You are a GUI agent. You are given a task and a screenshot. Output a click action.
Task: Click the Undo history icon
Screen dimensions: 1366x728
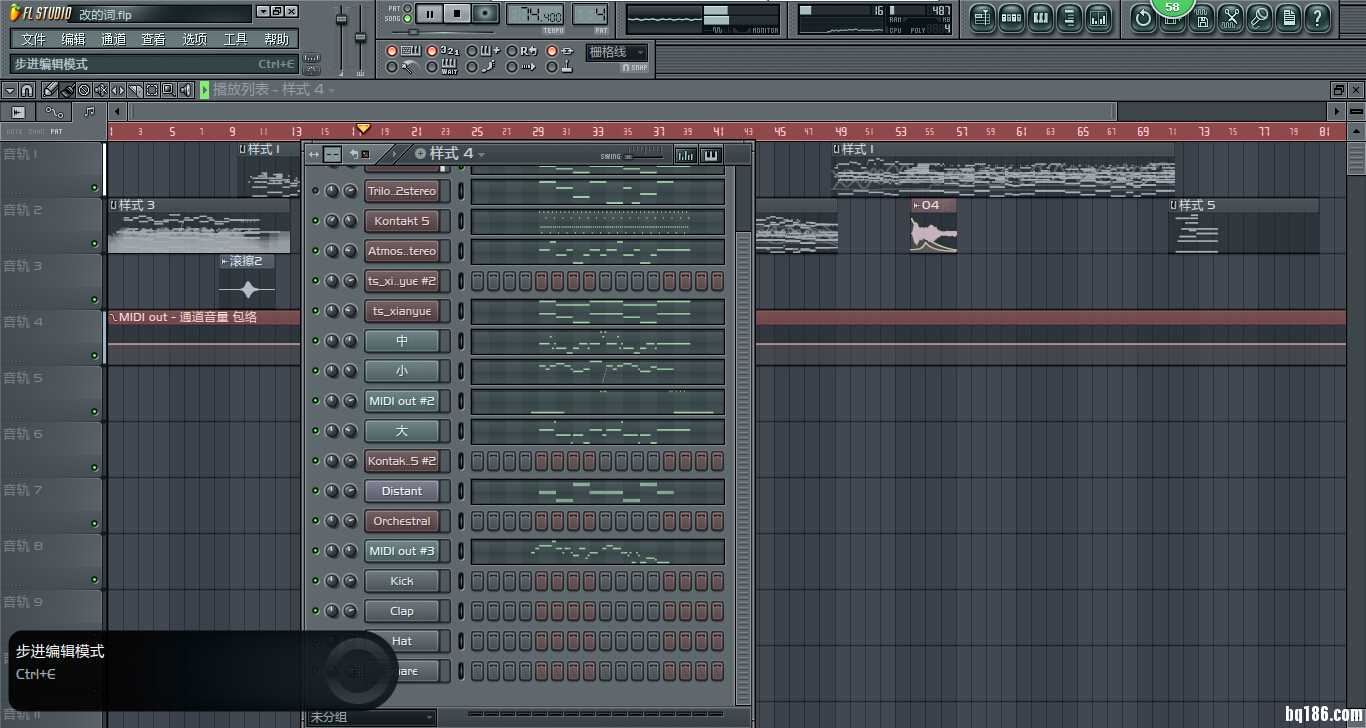click(x=1144, y=17)
